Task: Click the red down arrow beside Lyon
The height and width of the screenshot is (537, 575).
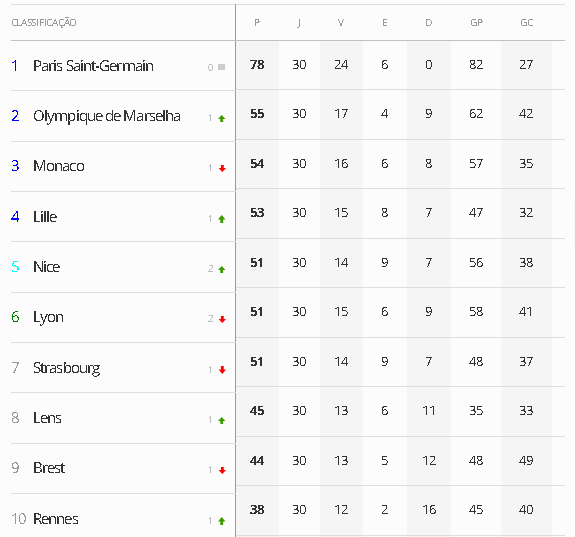Action: tap(222, 319)
